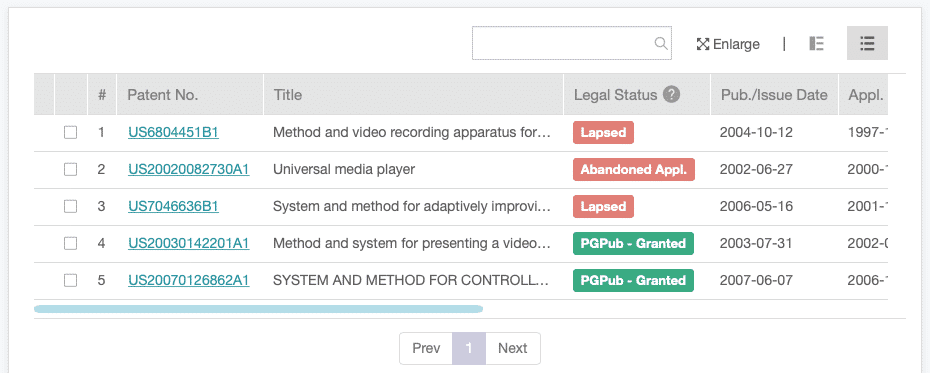Tick checkbox next to US20020082730A1

(x=71, y=170)
